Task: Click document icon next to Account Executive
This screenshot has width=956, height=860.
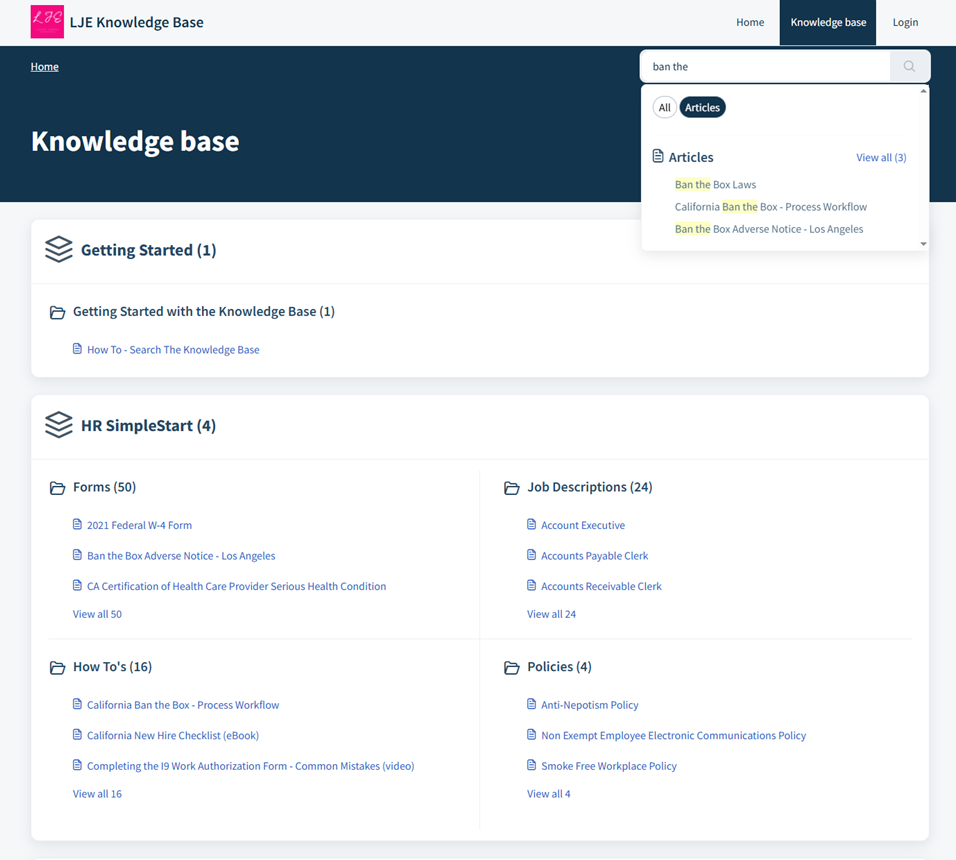Action: [x=532, y=524]
